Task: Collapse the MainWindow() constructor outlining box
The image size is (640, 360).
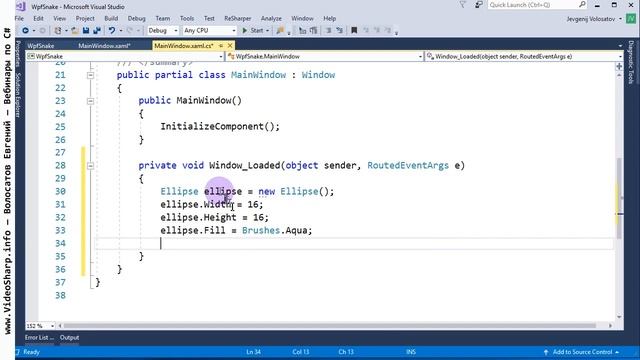Action: point(91,101)
